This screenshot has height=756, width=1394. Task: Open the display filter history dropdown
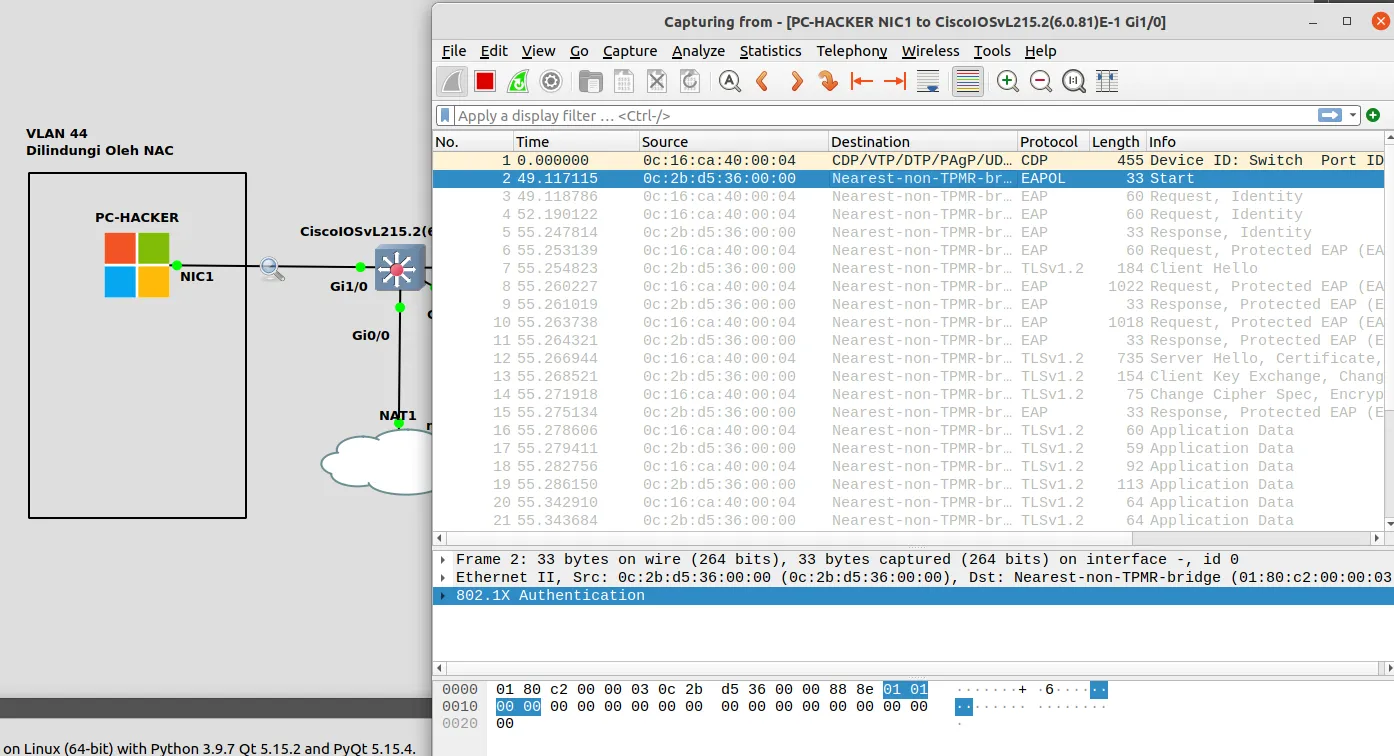point(1353,116)
